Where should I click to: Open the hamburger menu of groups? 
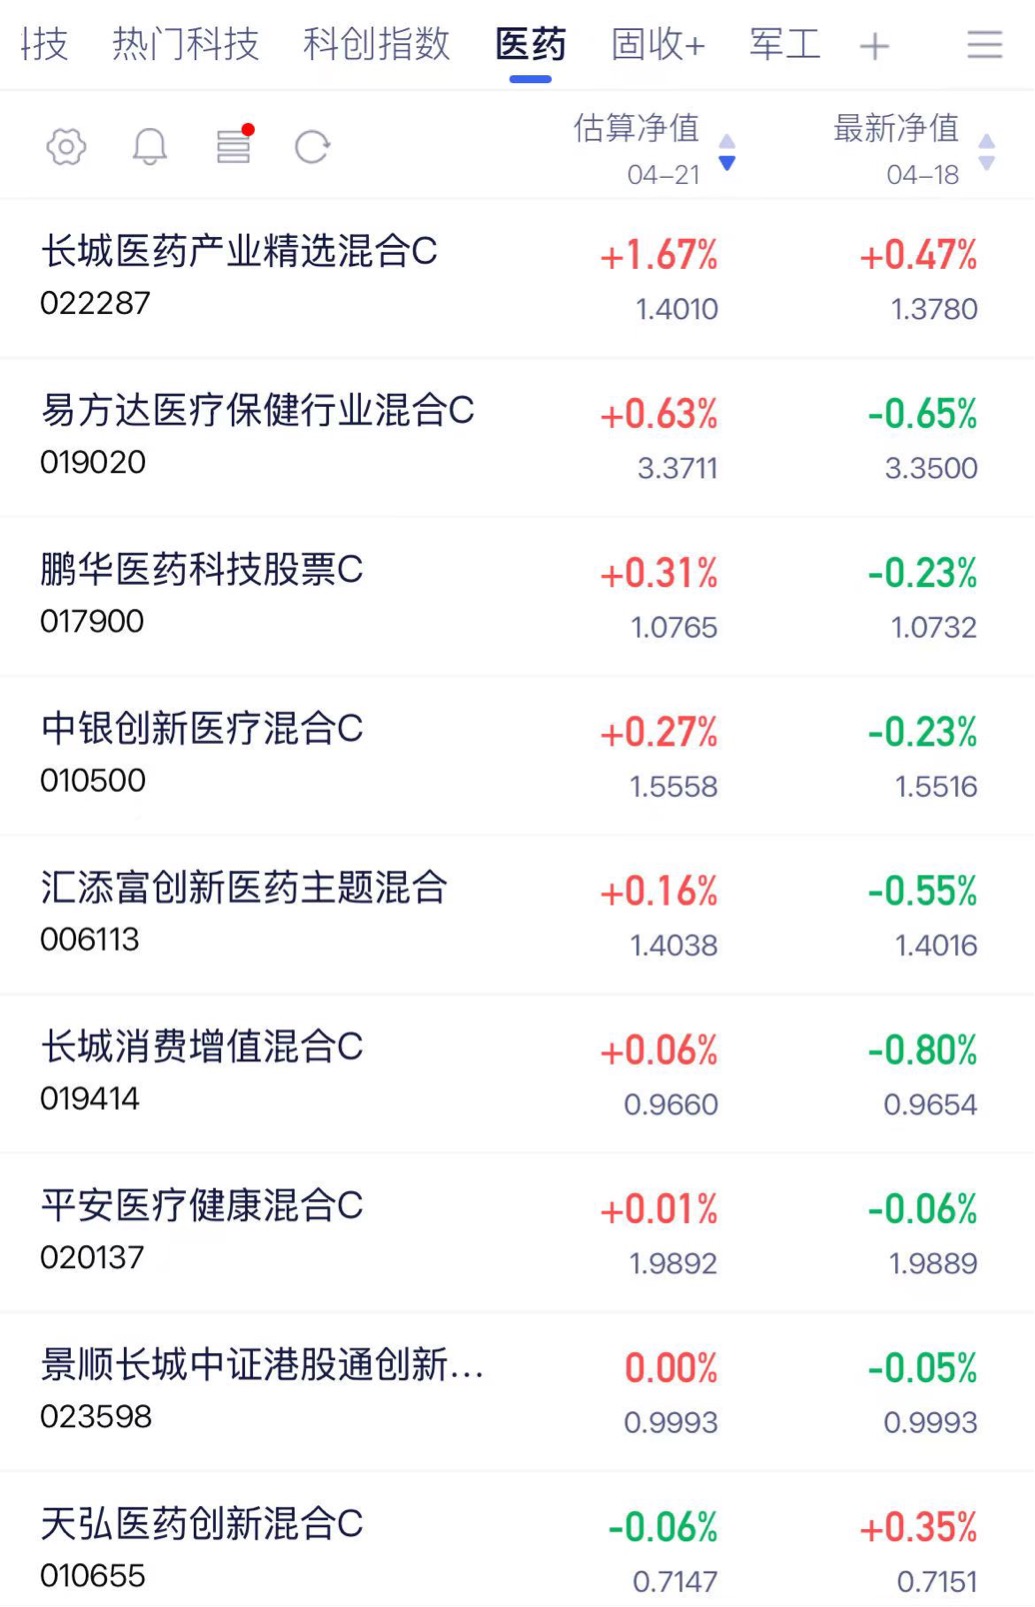click(984, 45)
